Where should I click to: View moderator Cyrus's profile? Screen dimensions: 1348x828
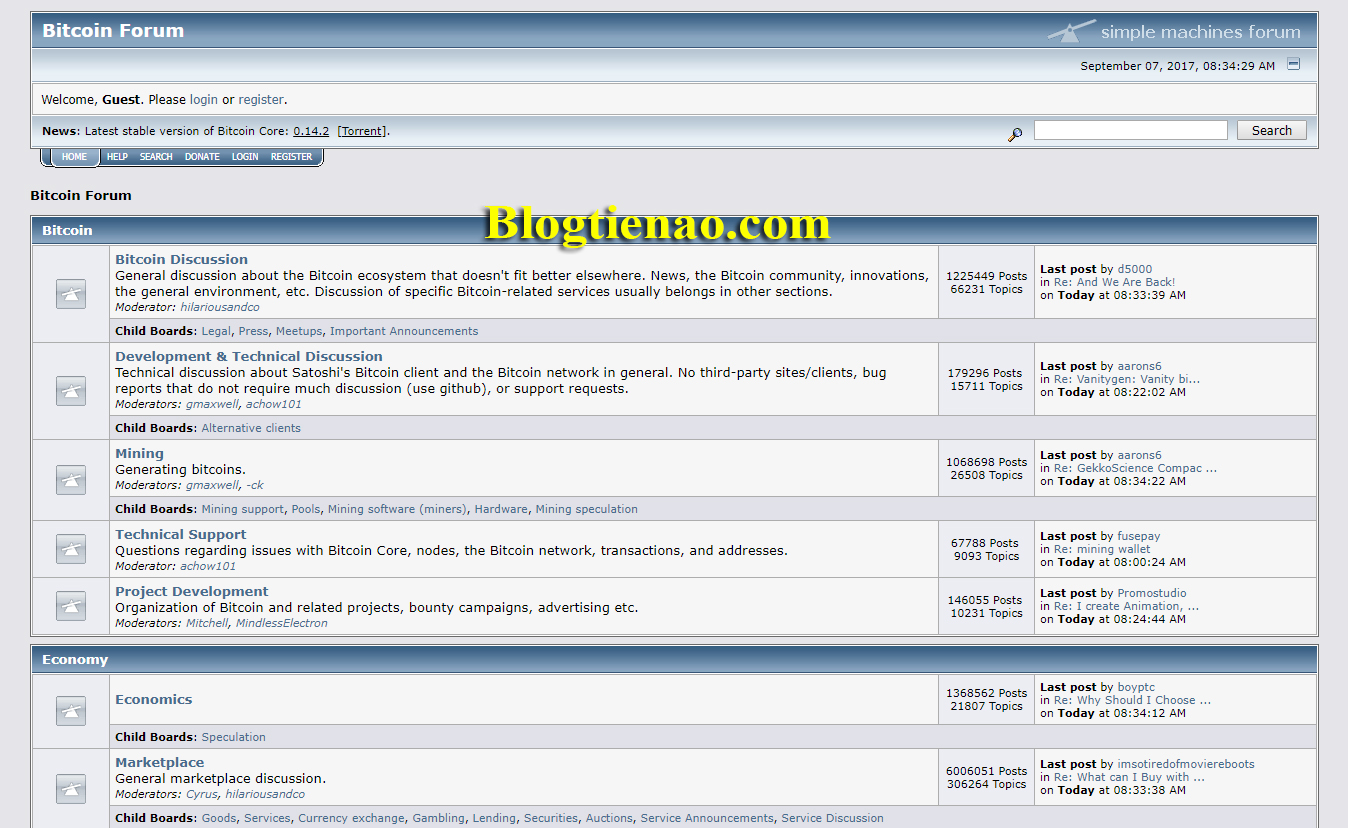tap(201, 794)
